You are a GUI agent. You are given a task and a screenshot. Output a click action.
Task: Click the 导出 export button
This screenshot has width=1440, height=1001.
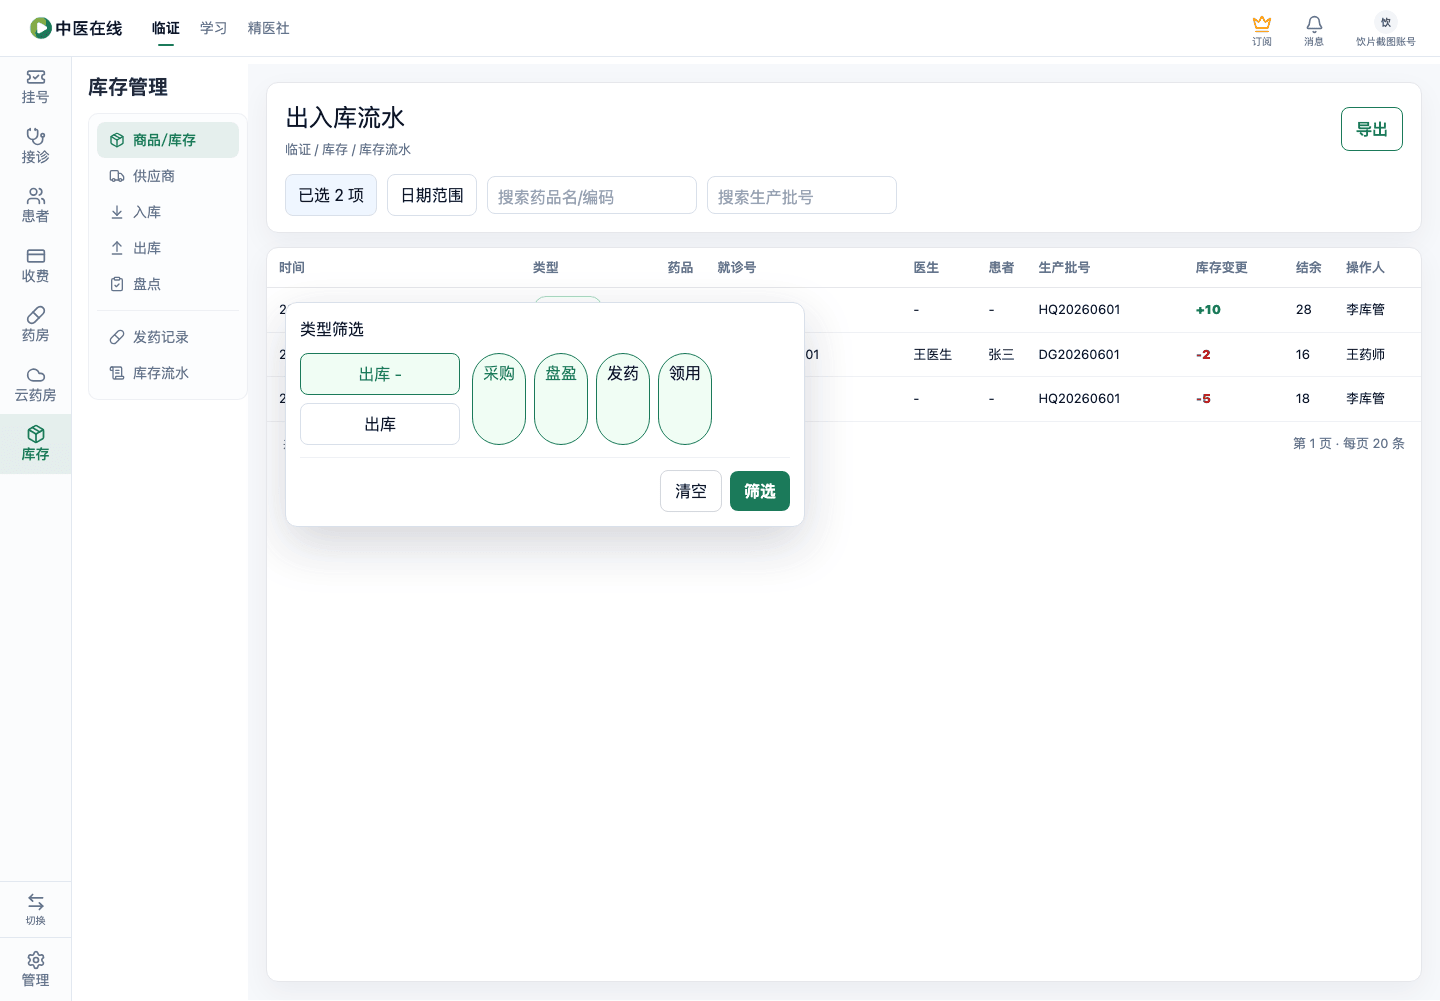pos(1372,129)
